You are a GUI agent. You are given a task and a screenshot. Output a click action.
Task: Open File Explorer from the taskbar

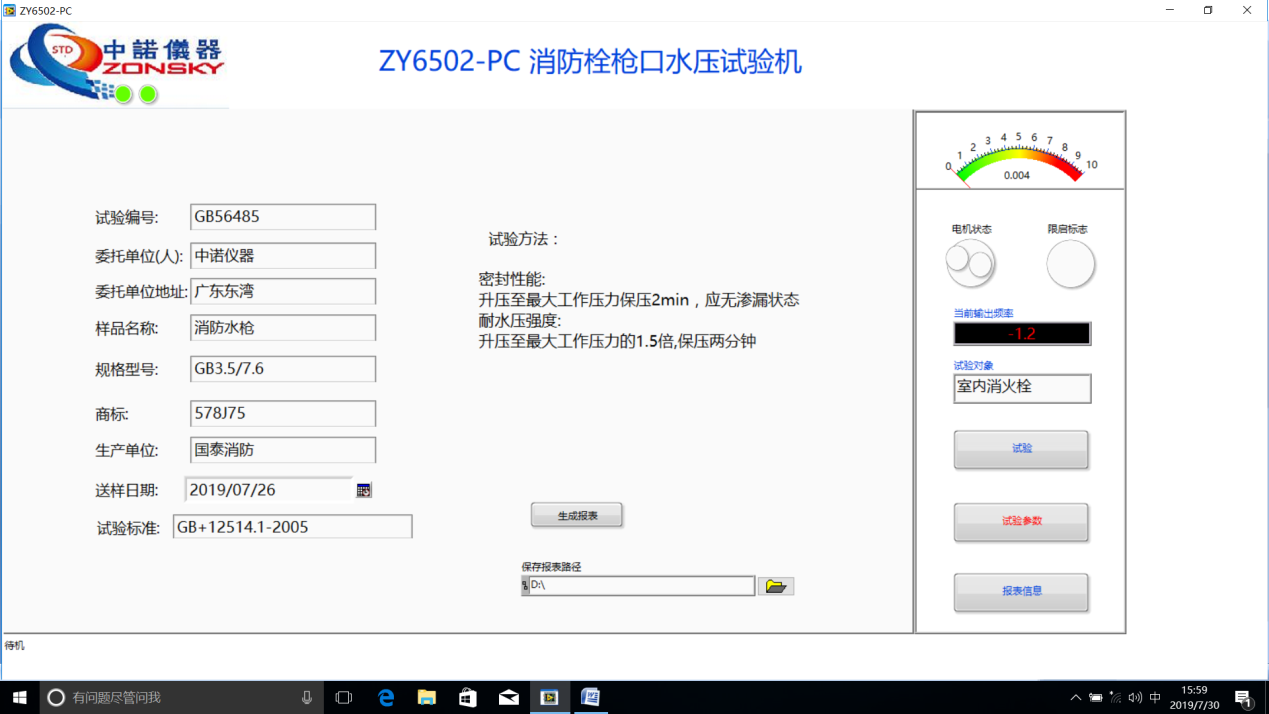[x=426, y=697]
